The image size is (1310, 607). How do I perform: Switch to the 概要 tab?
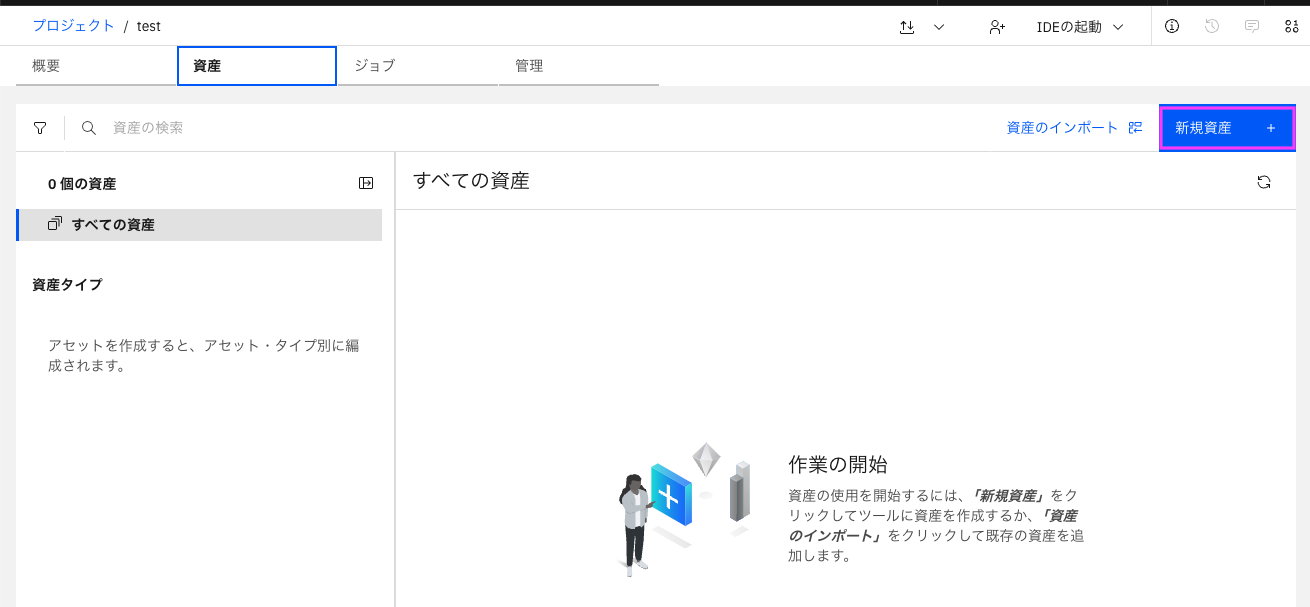pos(96,66)
